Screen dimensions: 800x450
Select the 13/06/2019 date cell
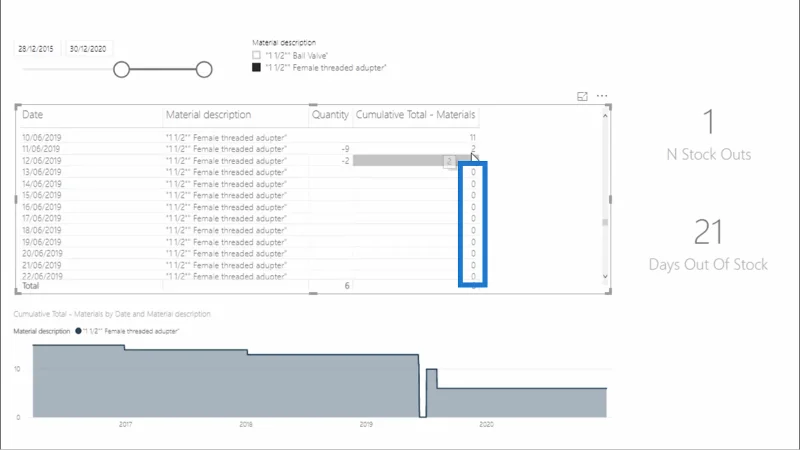41,172
